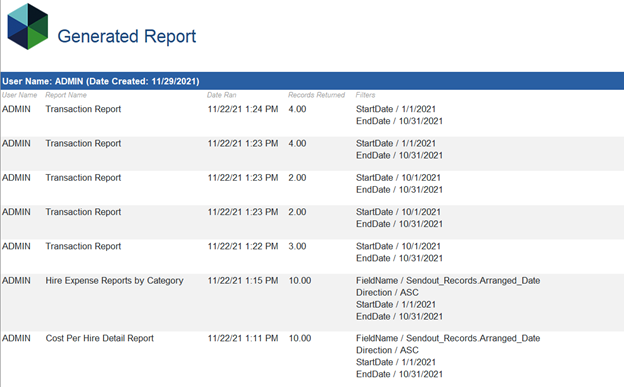This screenshot has height=387, width=624.
Task: Select the User Name ADMIN header bar
Action: coord(312,81)
